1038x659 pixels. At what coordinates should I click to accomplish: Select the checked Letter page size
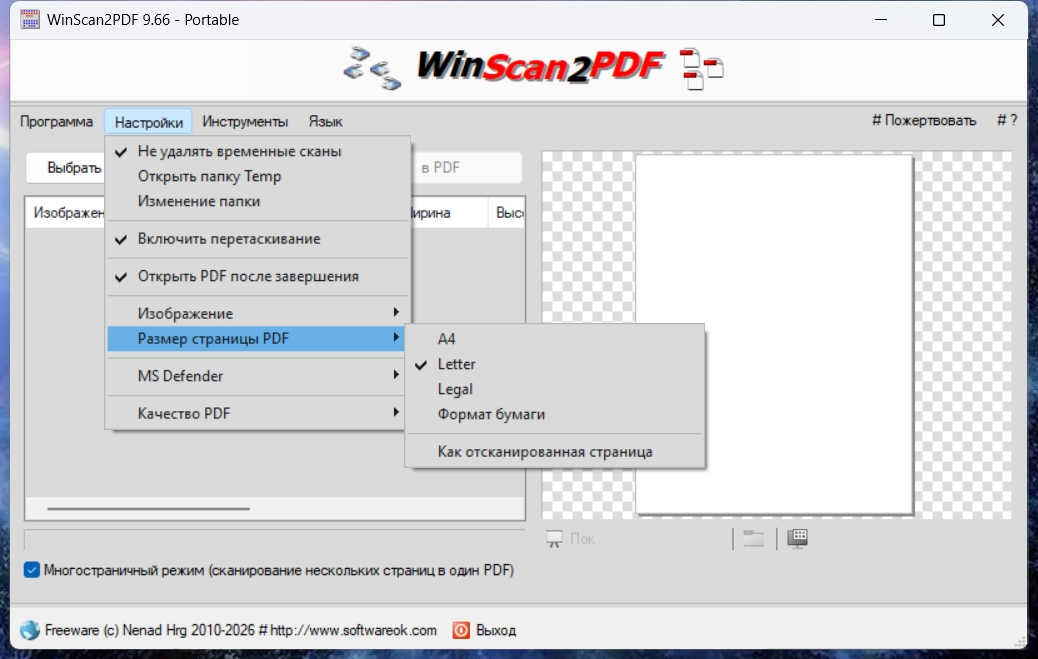555,364
